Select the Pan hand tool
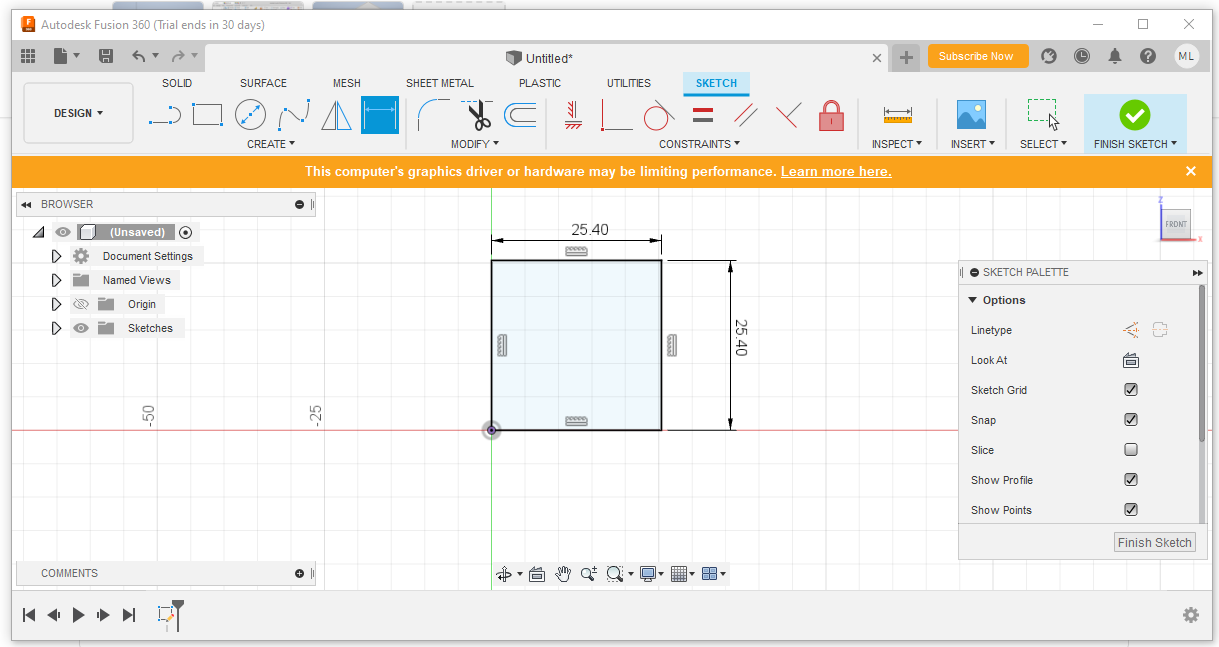The height and width of the screenshot is (647, 1219). pyautogui.click(x=563, y=574)
